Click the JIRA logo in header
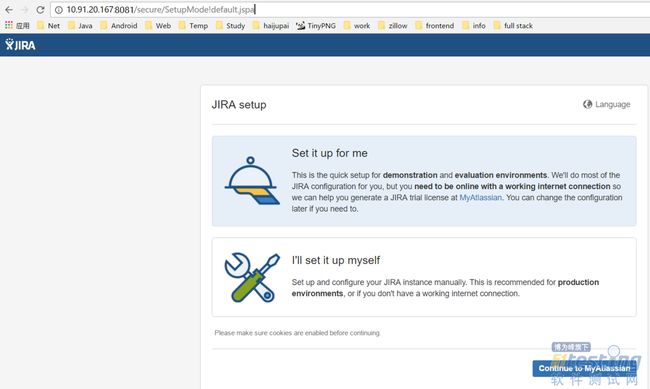Image resolution: width=650 pixels, height=389 pixels. (x=20, y=45)
